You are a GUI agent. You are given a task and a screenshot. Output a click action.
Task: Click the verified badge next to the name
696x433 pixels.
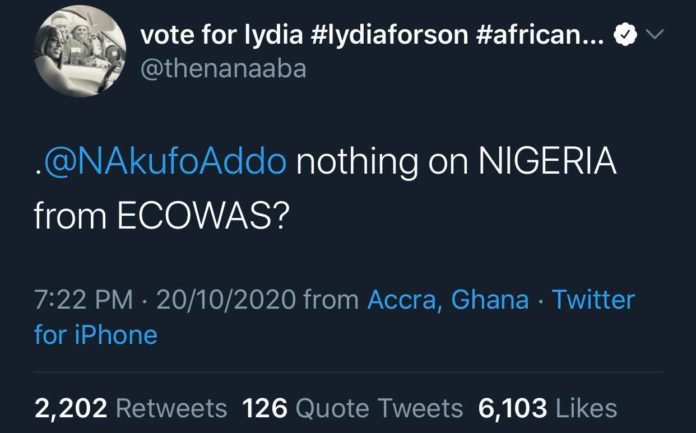click(625, 35)
